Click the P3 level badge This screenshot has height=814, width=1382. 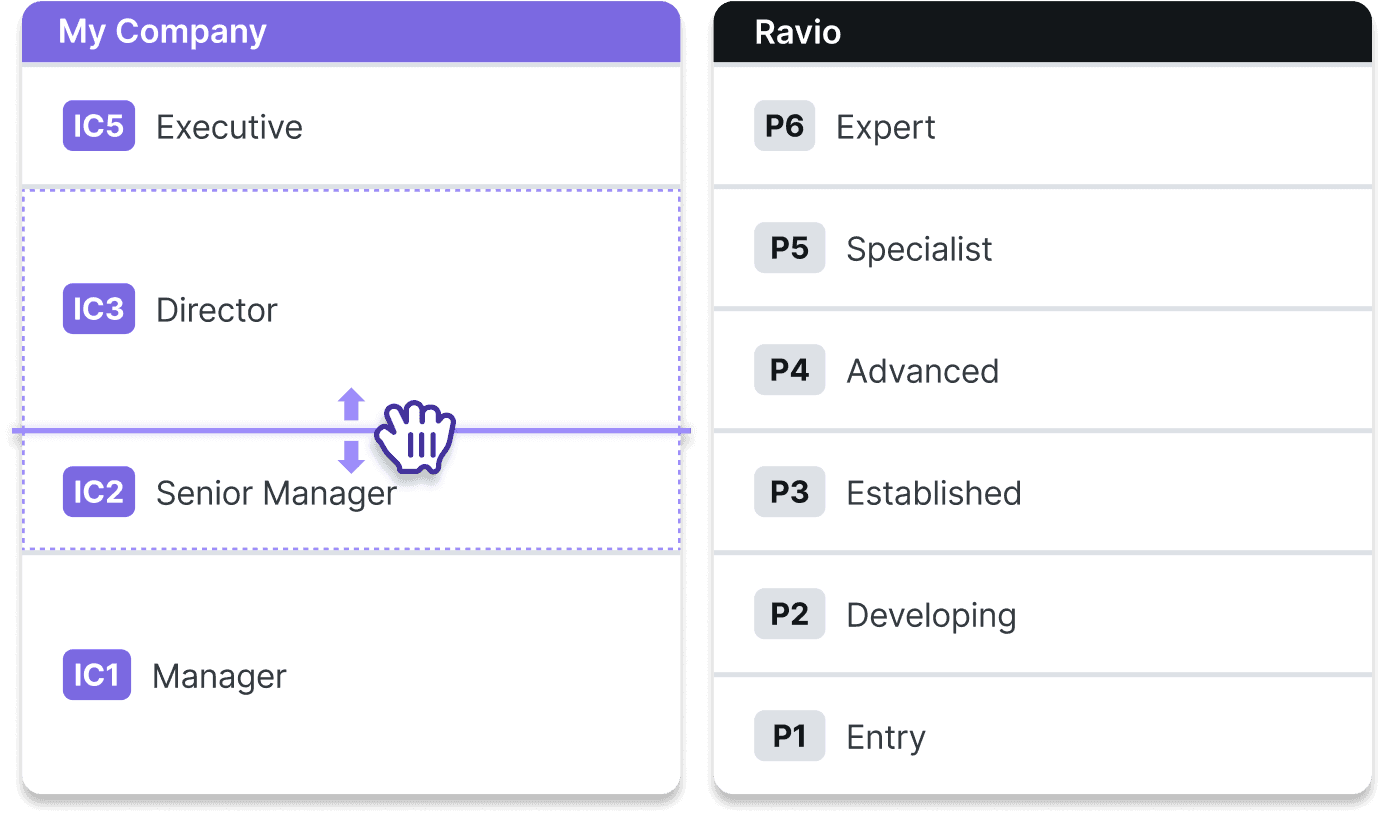(789, 492)
